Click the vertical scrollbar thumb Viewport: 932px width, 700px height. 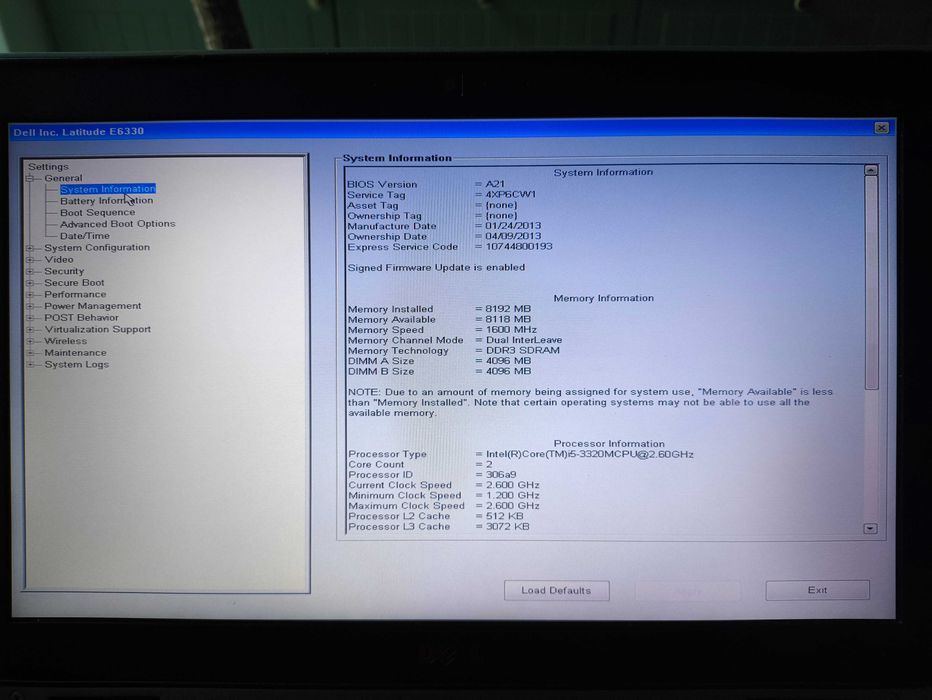(871, 283)
